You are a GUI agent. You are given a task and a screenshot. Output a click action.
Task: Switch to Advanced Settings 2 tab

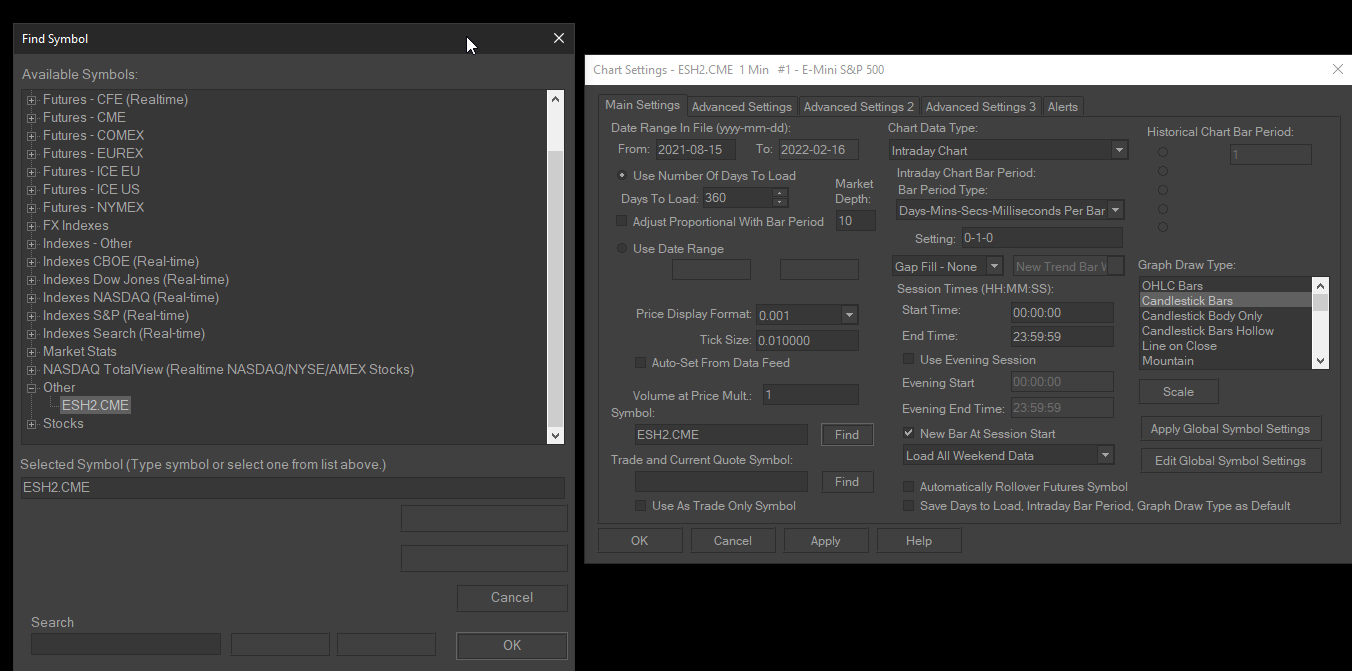(859, 107)
